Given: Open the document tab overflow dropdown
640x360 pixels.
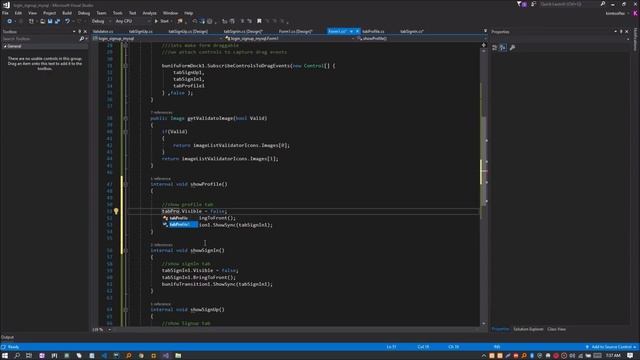Looking at the screenshot, I should 485,31.
